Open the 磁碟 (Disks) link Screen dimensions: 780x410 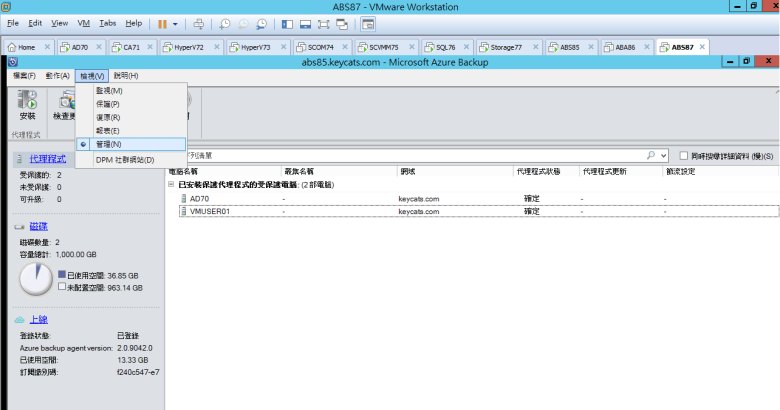[39, 227]
